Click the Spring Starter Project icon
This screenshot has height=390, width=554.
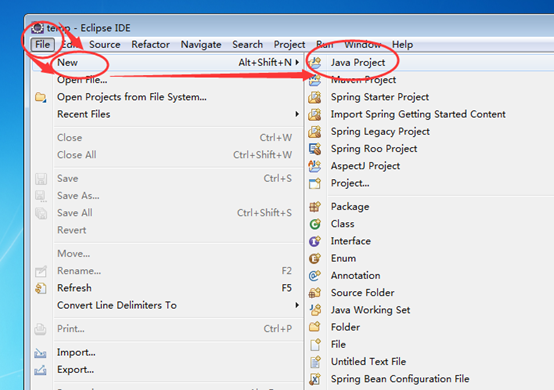pos(315,97)
